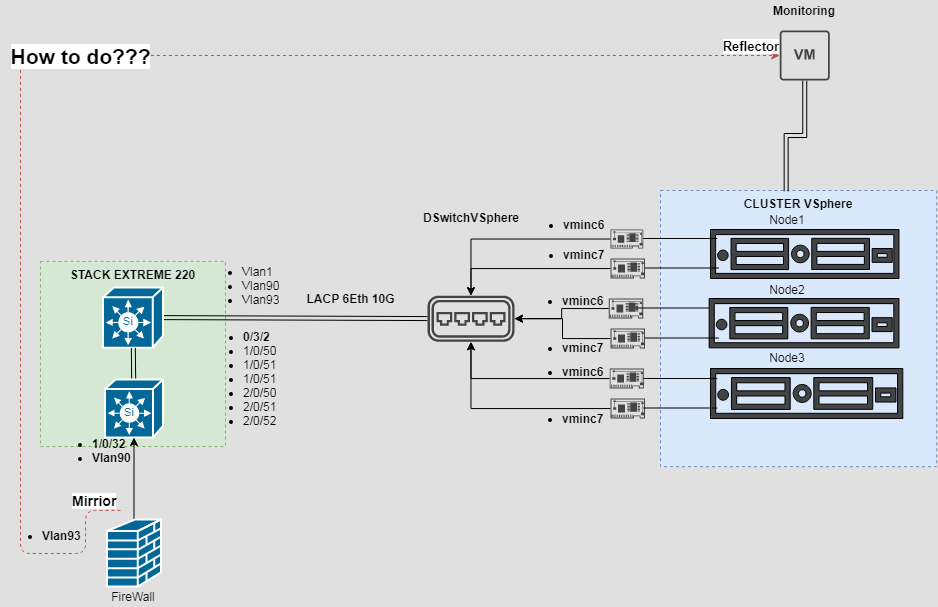Select the 'How to do???' text label

(80, 57)
